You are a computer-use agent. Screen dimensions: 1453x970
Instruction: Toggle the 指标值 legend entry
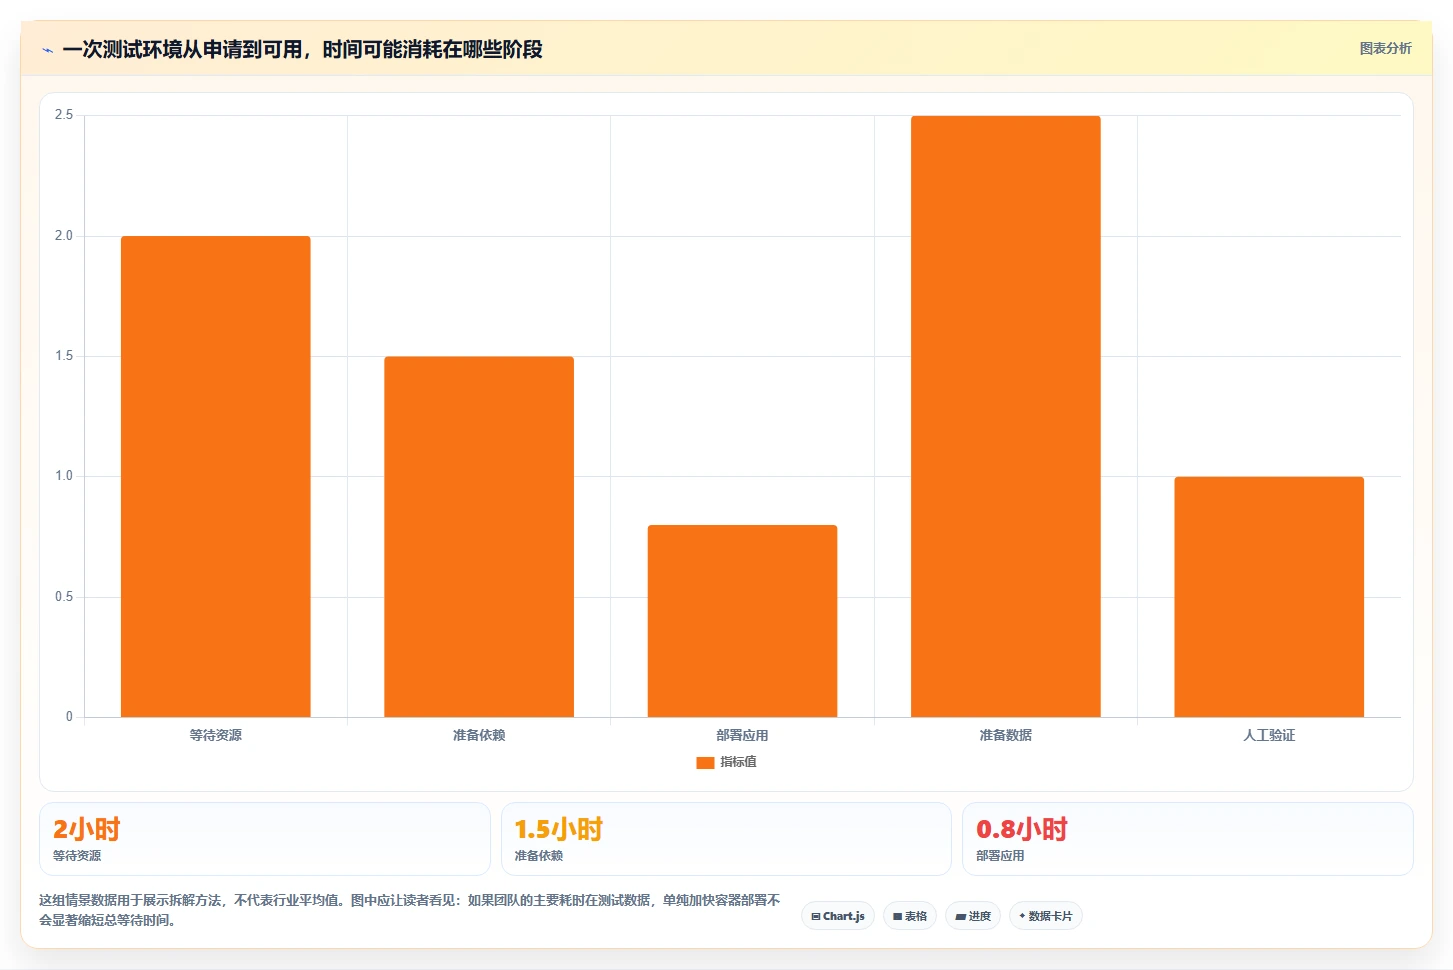click(x=727, y=762)
